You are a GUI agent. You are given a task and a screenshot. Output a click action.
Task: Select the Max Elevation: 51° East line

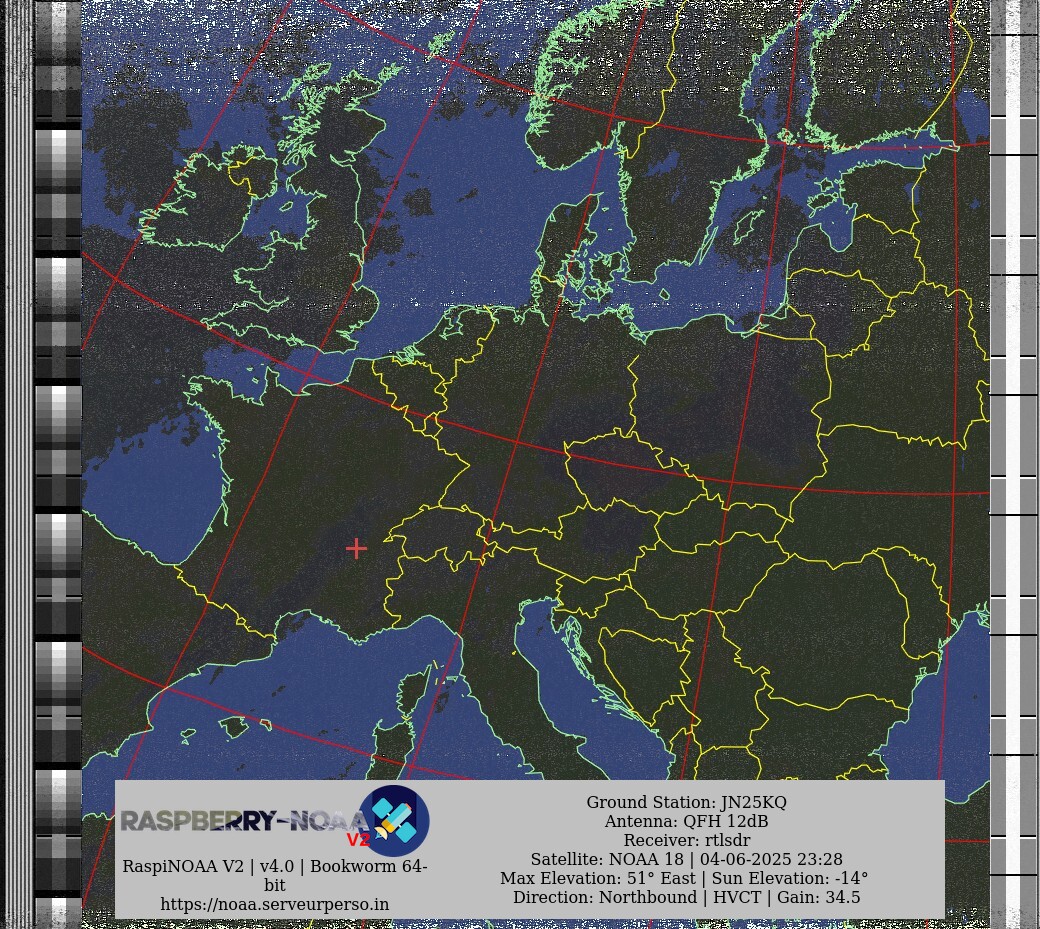point(684,879)
